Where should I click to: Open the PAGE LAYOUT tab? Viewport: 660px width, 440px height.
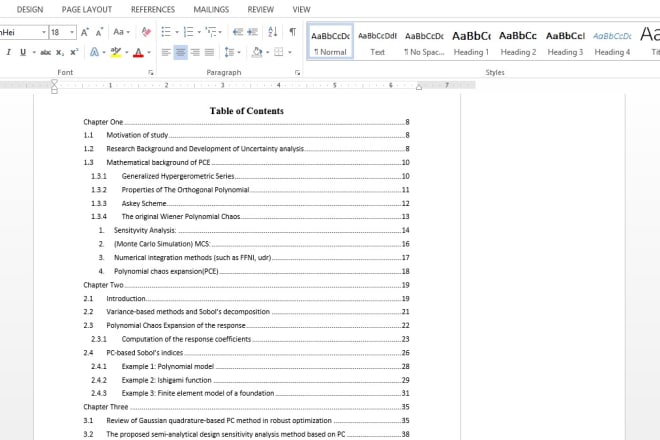[87, 9]
